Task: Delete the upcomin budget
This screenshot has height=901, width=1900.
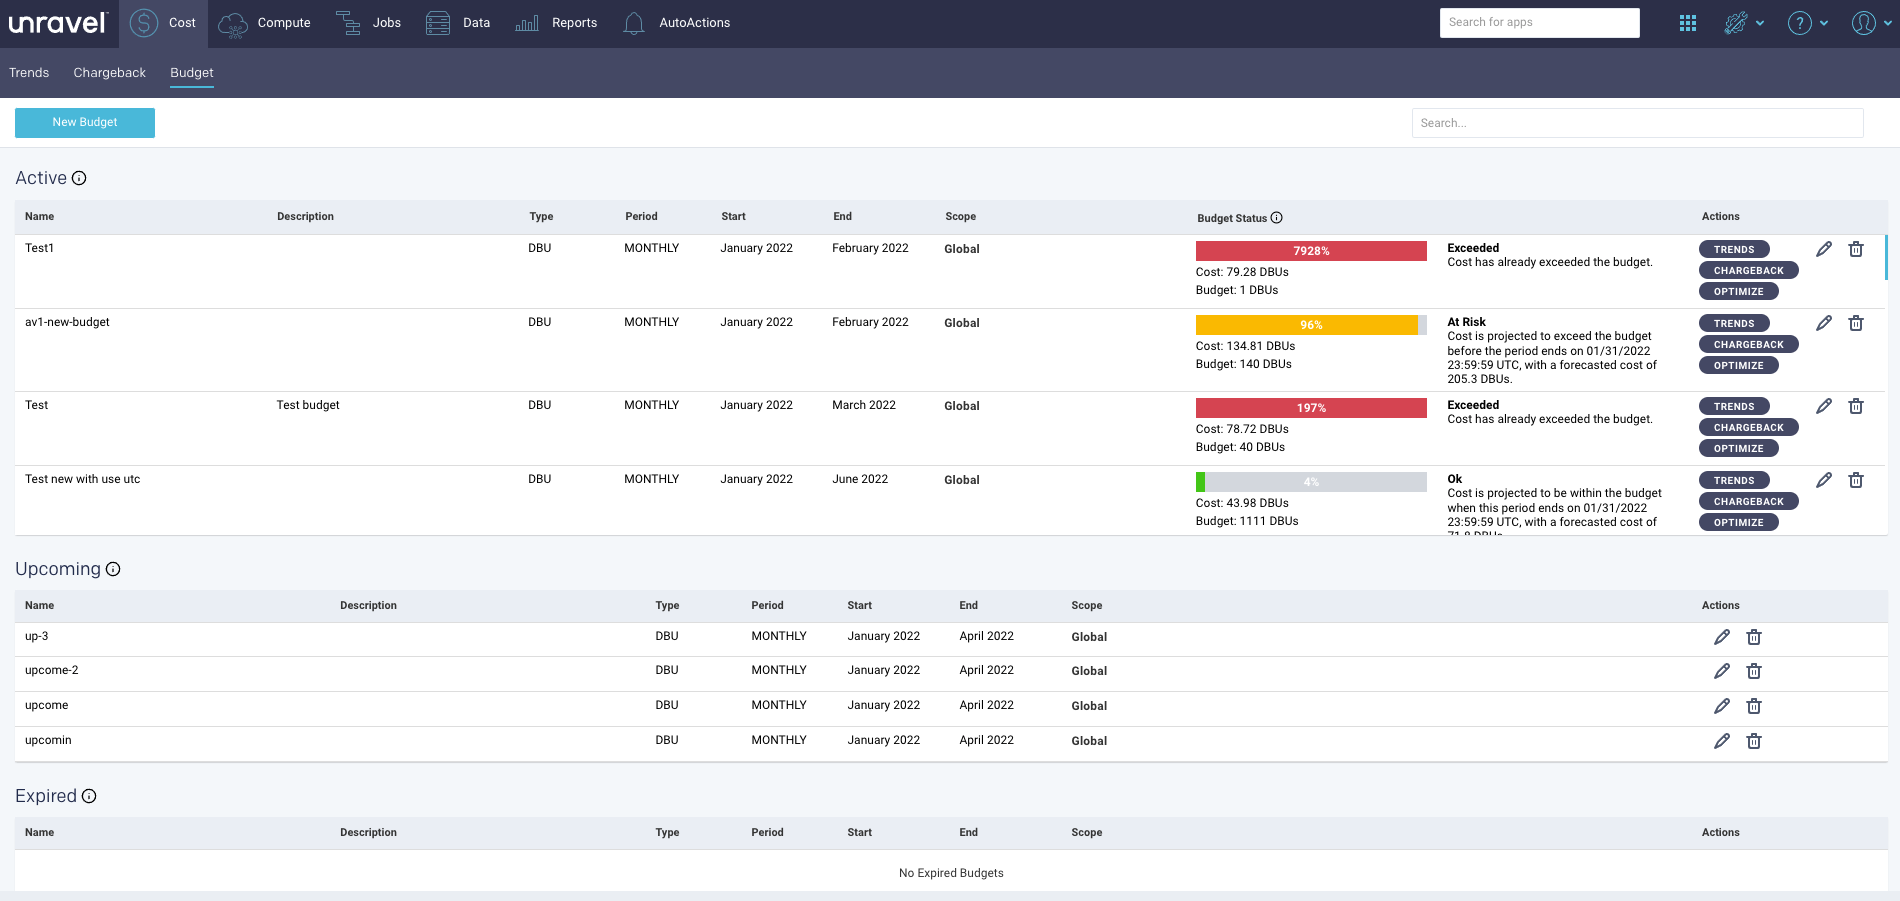Action: (x=1754, y=741)
